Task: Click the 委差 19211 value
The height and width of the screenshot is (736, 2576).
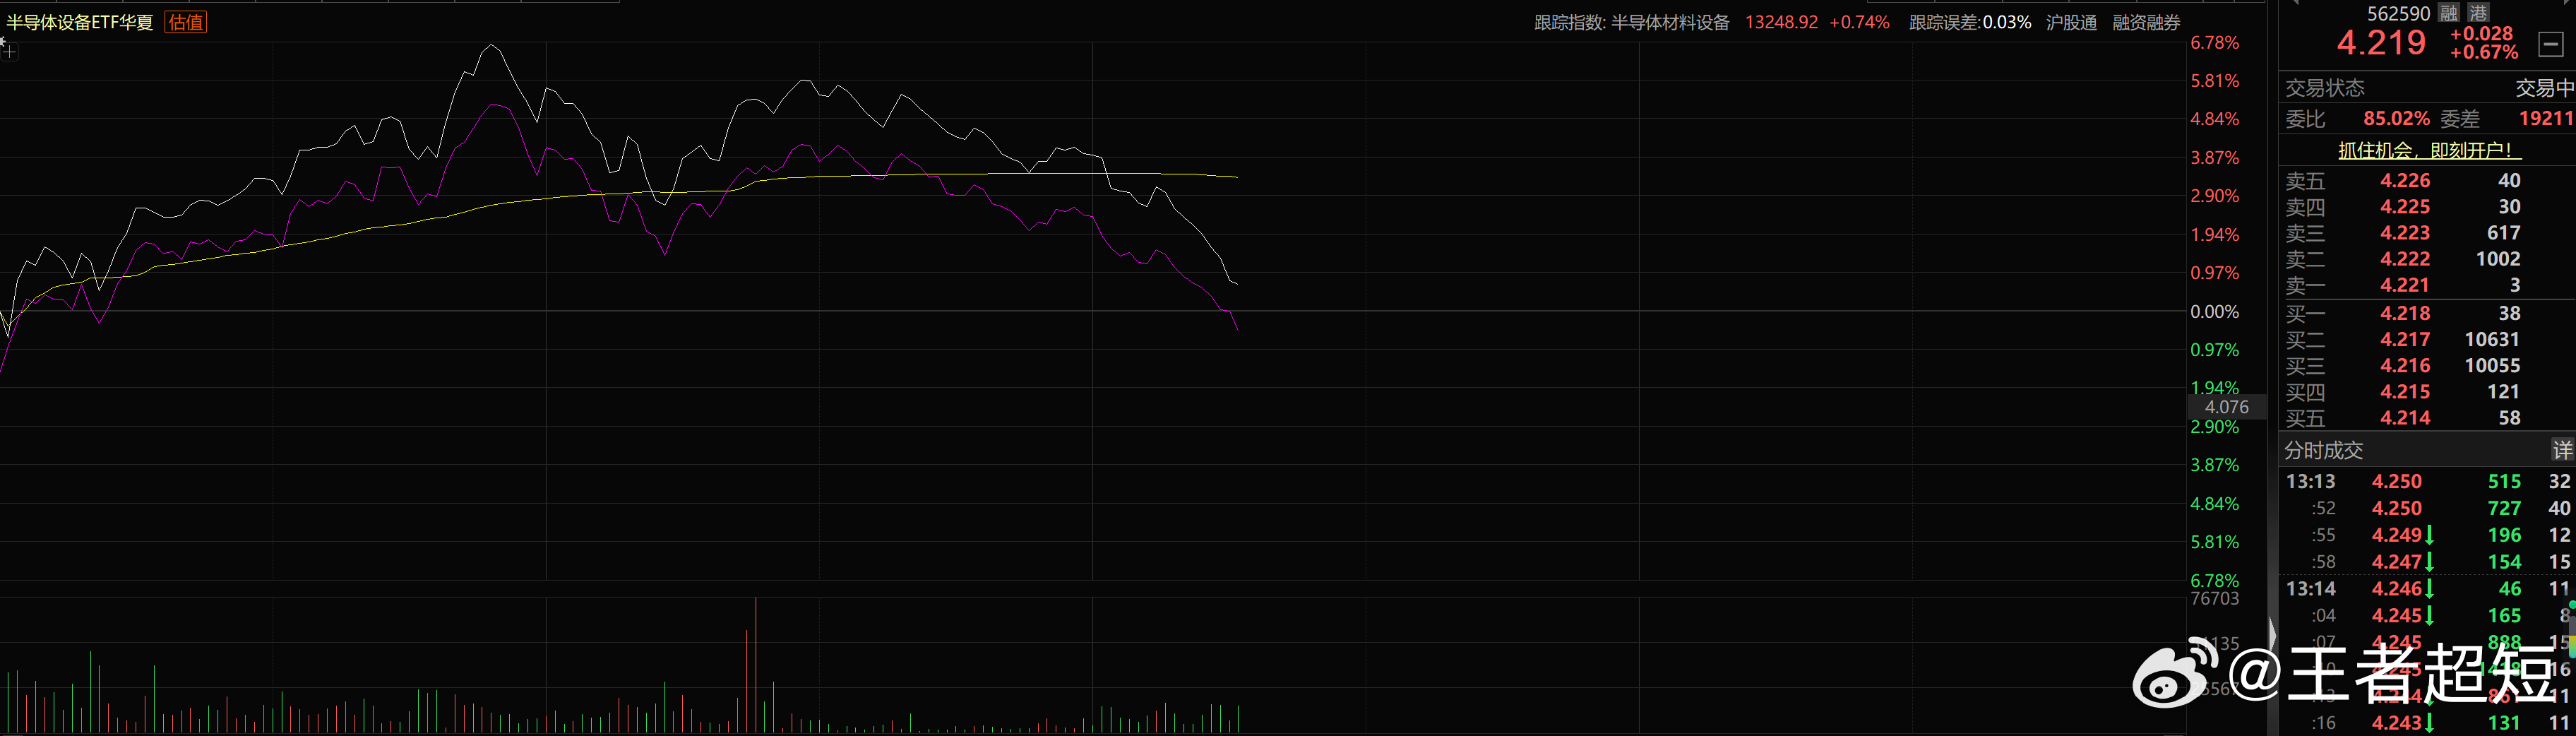Action: [x=2545, y=119]
